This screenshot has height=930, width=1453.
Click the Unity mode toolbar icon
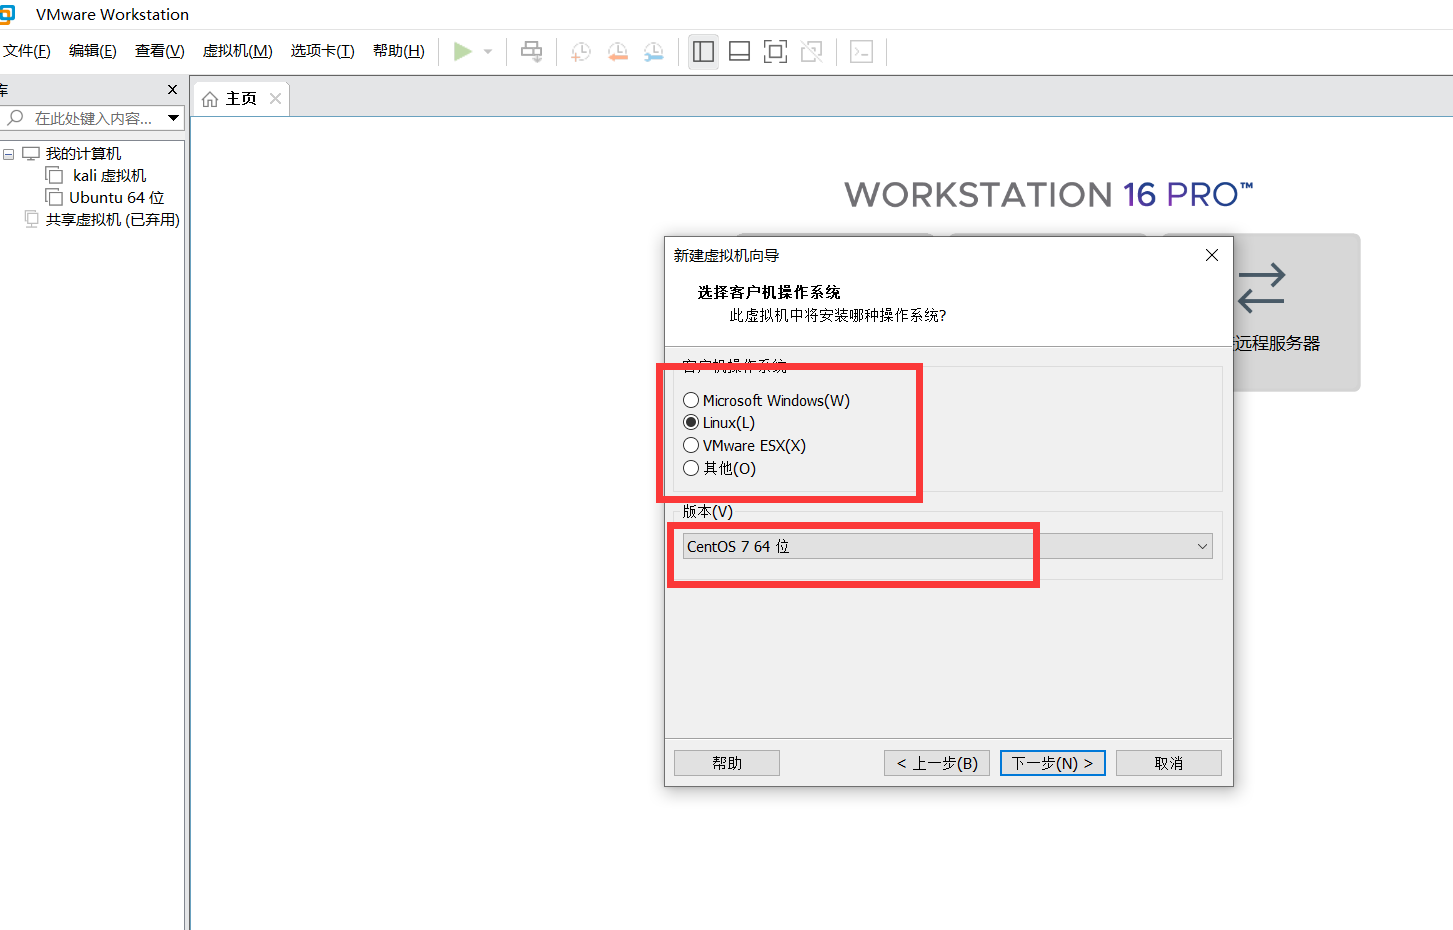click(x=812, y=51)
